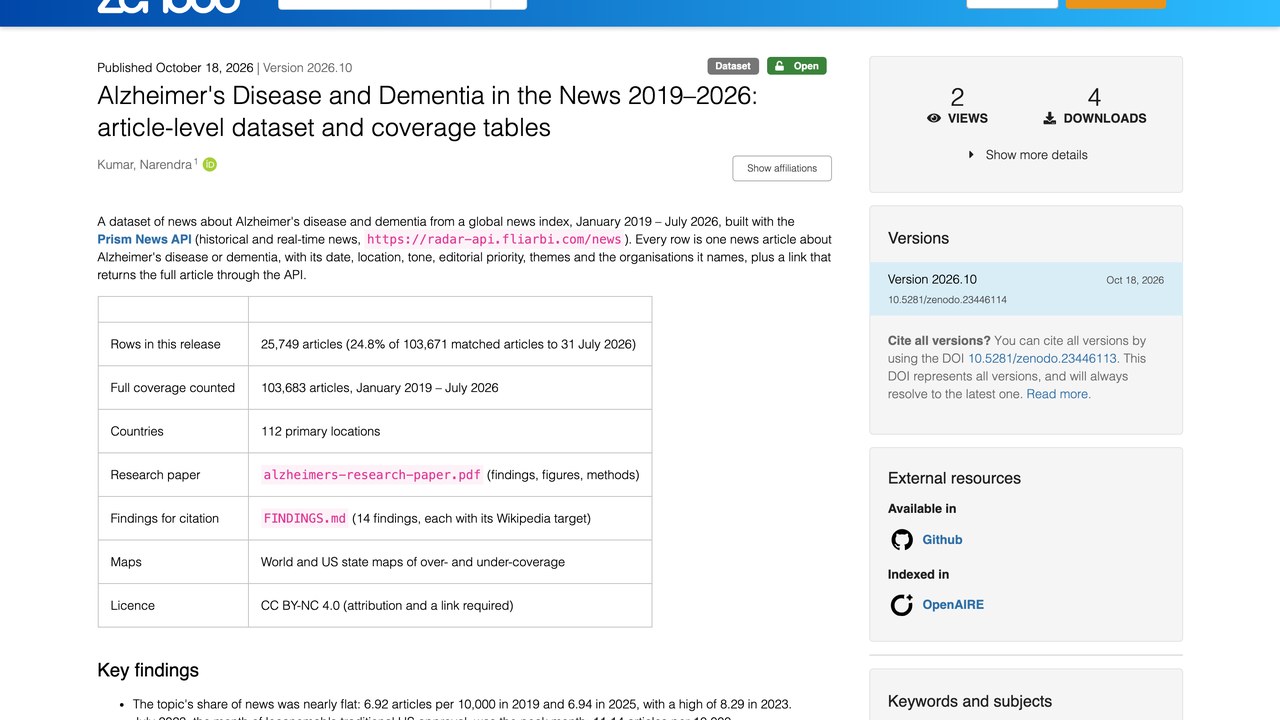Viewport: 1280px width, 720px height.
Task: Click the author name Kumar, Narendra
Action: (x=144, y=165)
